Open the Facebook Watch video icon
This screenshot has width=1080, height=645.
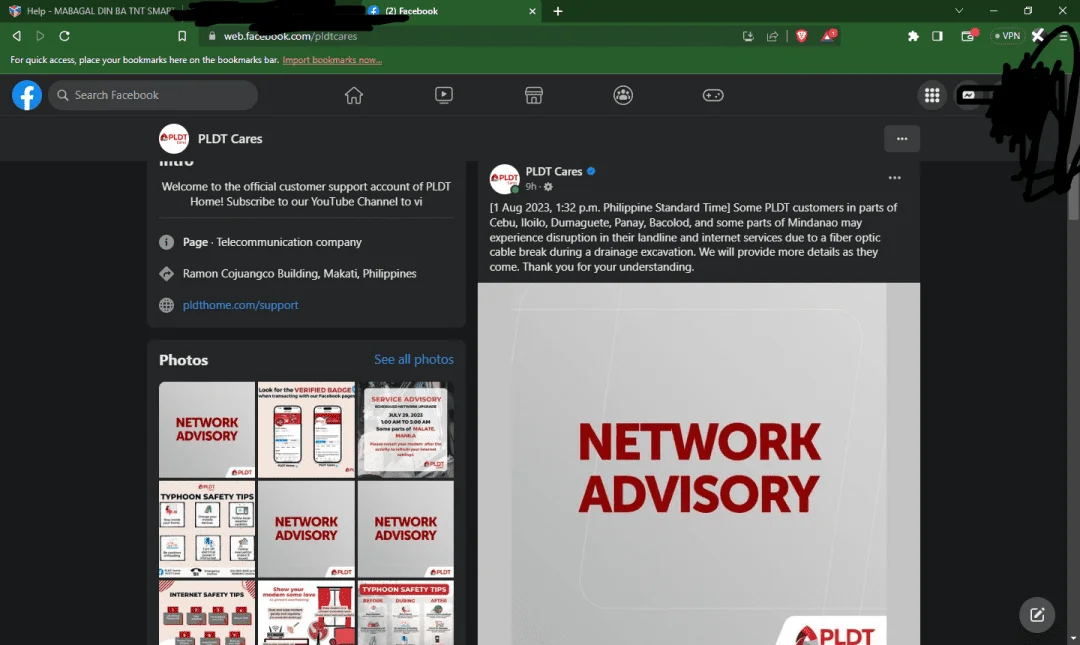point(444,95)
